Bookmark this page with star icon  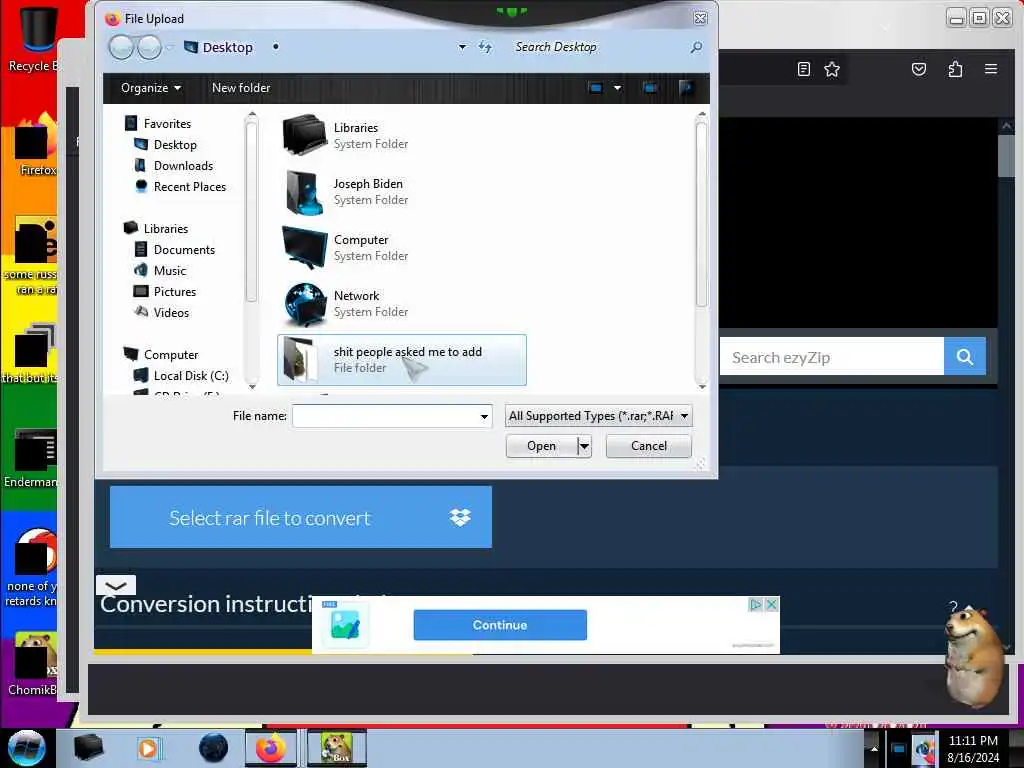pyautogui.click(x=832, y=69)
